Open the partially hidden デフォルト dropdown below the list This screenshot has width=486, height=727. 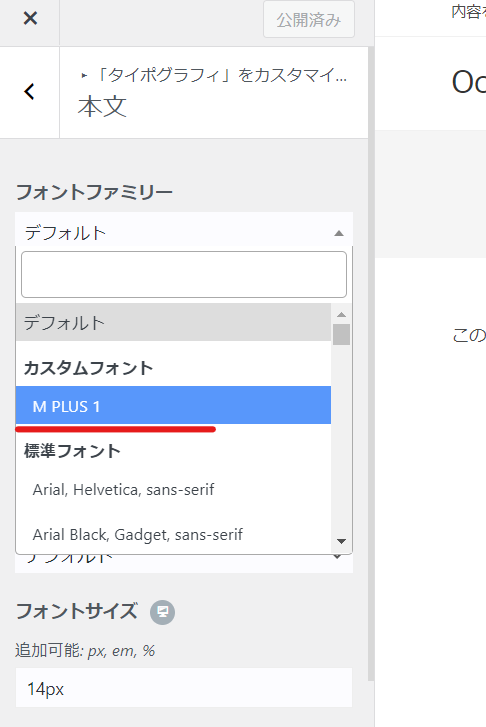tap(184, 563)
